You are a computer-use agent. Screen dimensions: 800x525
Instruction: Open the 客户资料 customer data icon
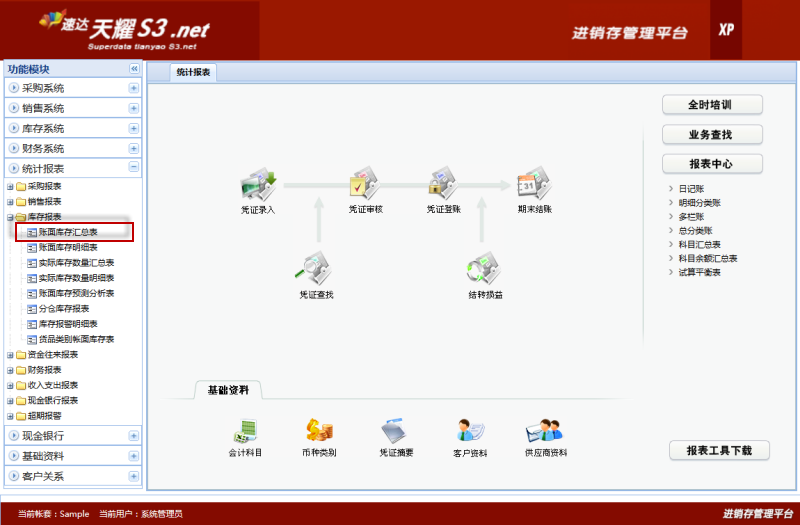[470, 431]
